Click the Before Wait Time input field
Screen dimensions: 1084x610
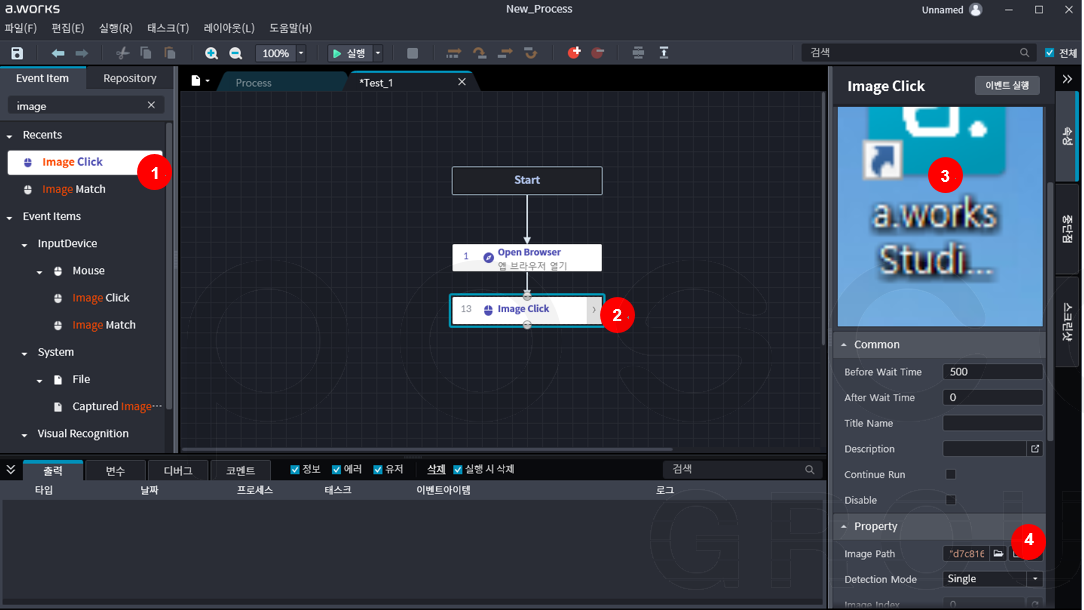click(x=992, y=372)
